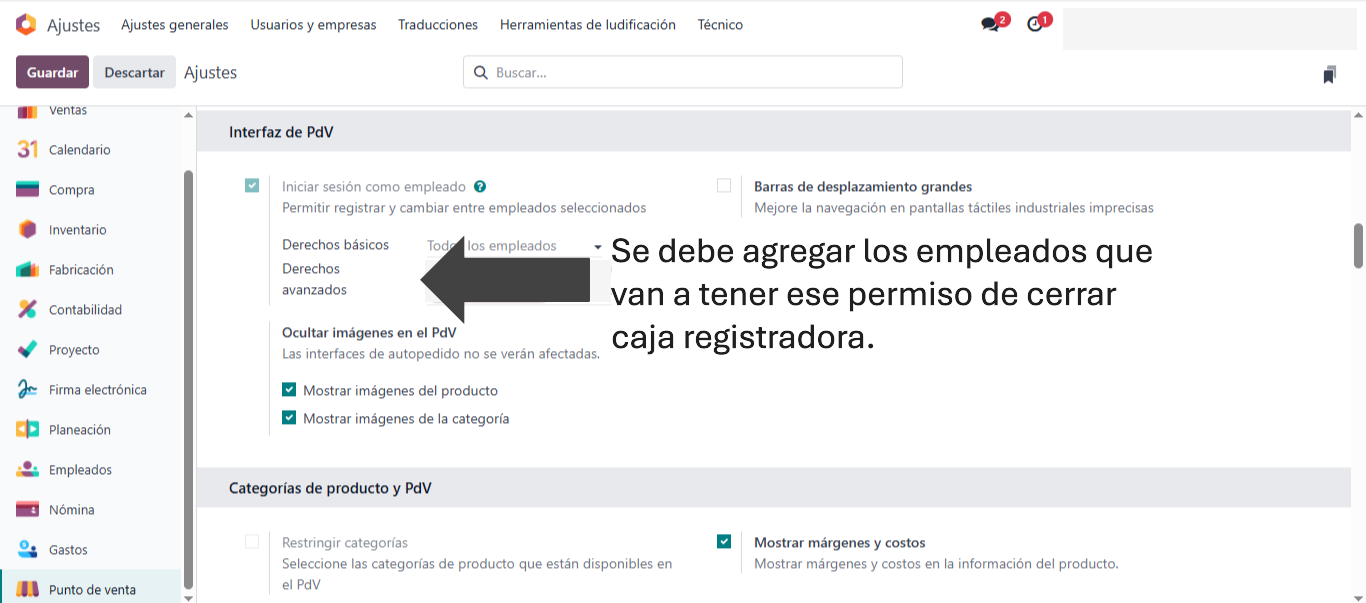Enable Barras de desplazamiento grandes checkbox
Image resolution: width=1366 pixels, height=603 pixels.
pyautogui.click(x=724, y=185)
